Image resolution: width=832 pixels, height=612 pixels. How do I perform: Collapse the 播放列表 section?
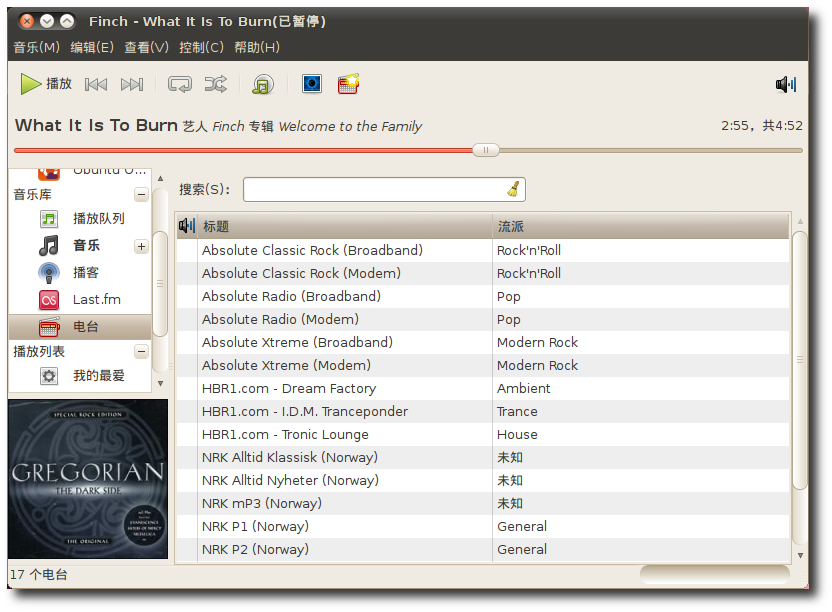(x=141, y=351)
